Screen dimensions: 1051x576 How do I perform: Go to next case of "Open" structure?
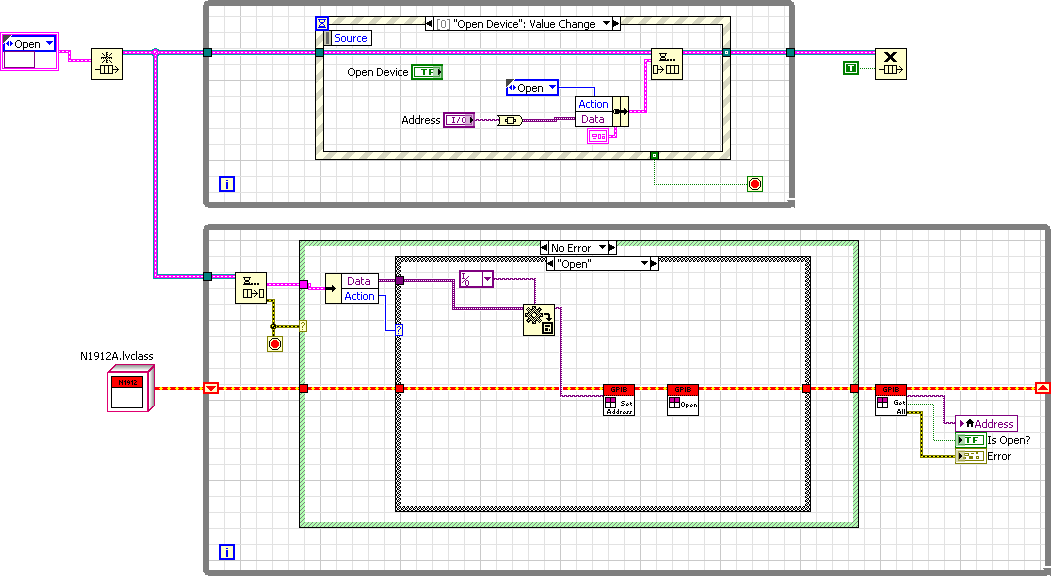(654, 264)
